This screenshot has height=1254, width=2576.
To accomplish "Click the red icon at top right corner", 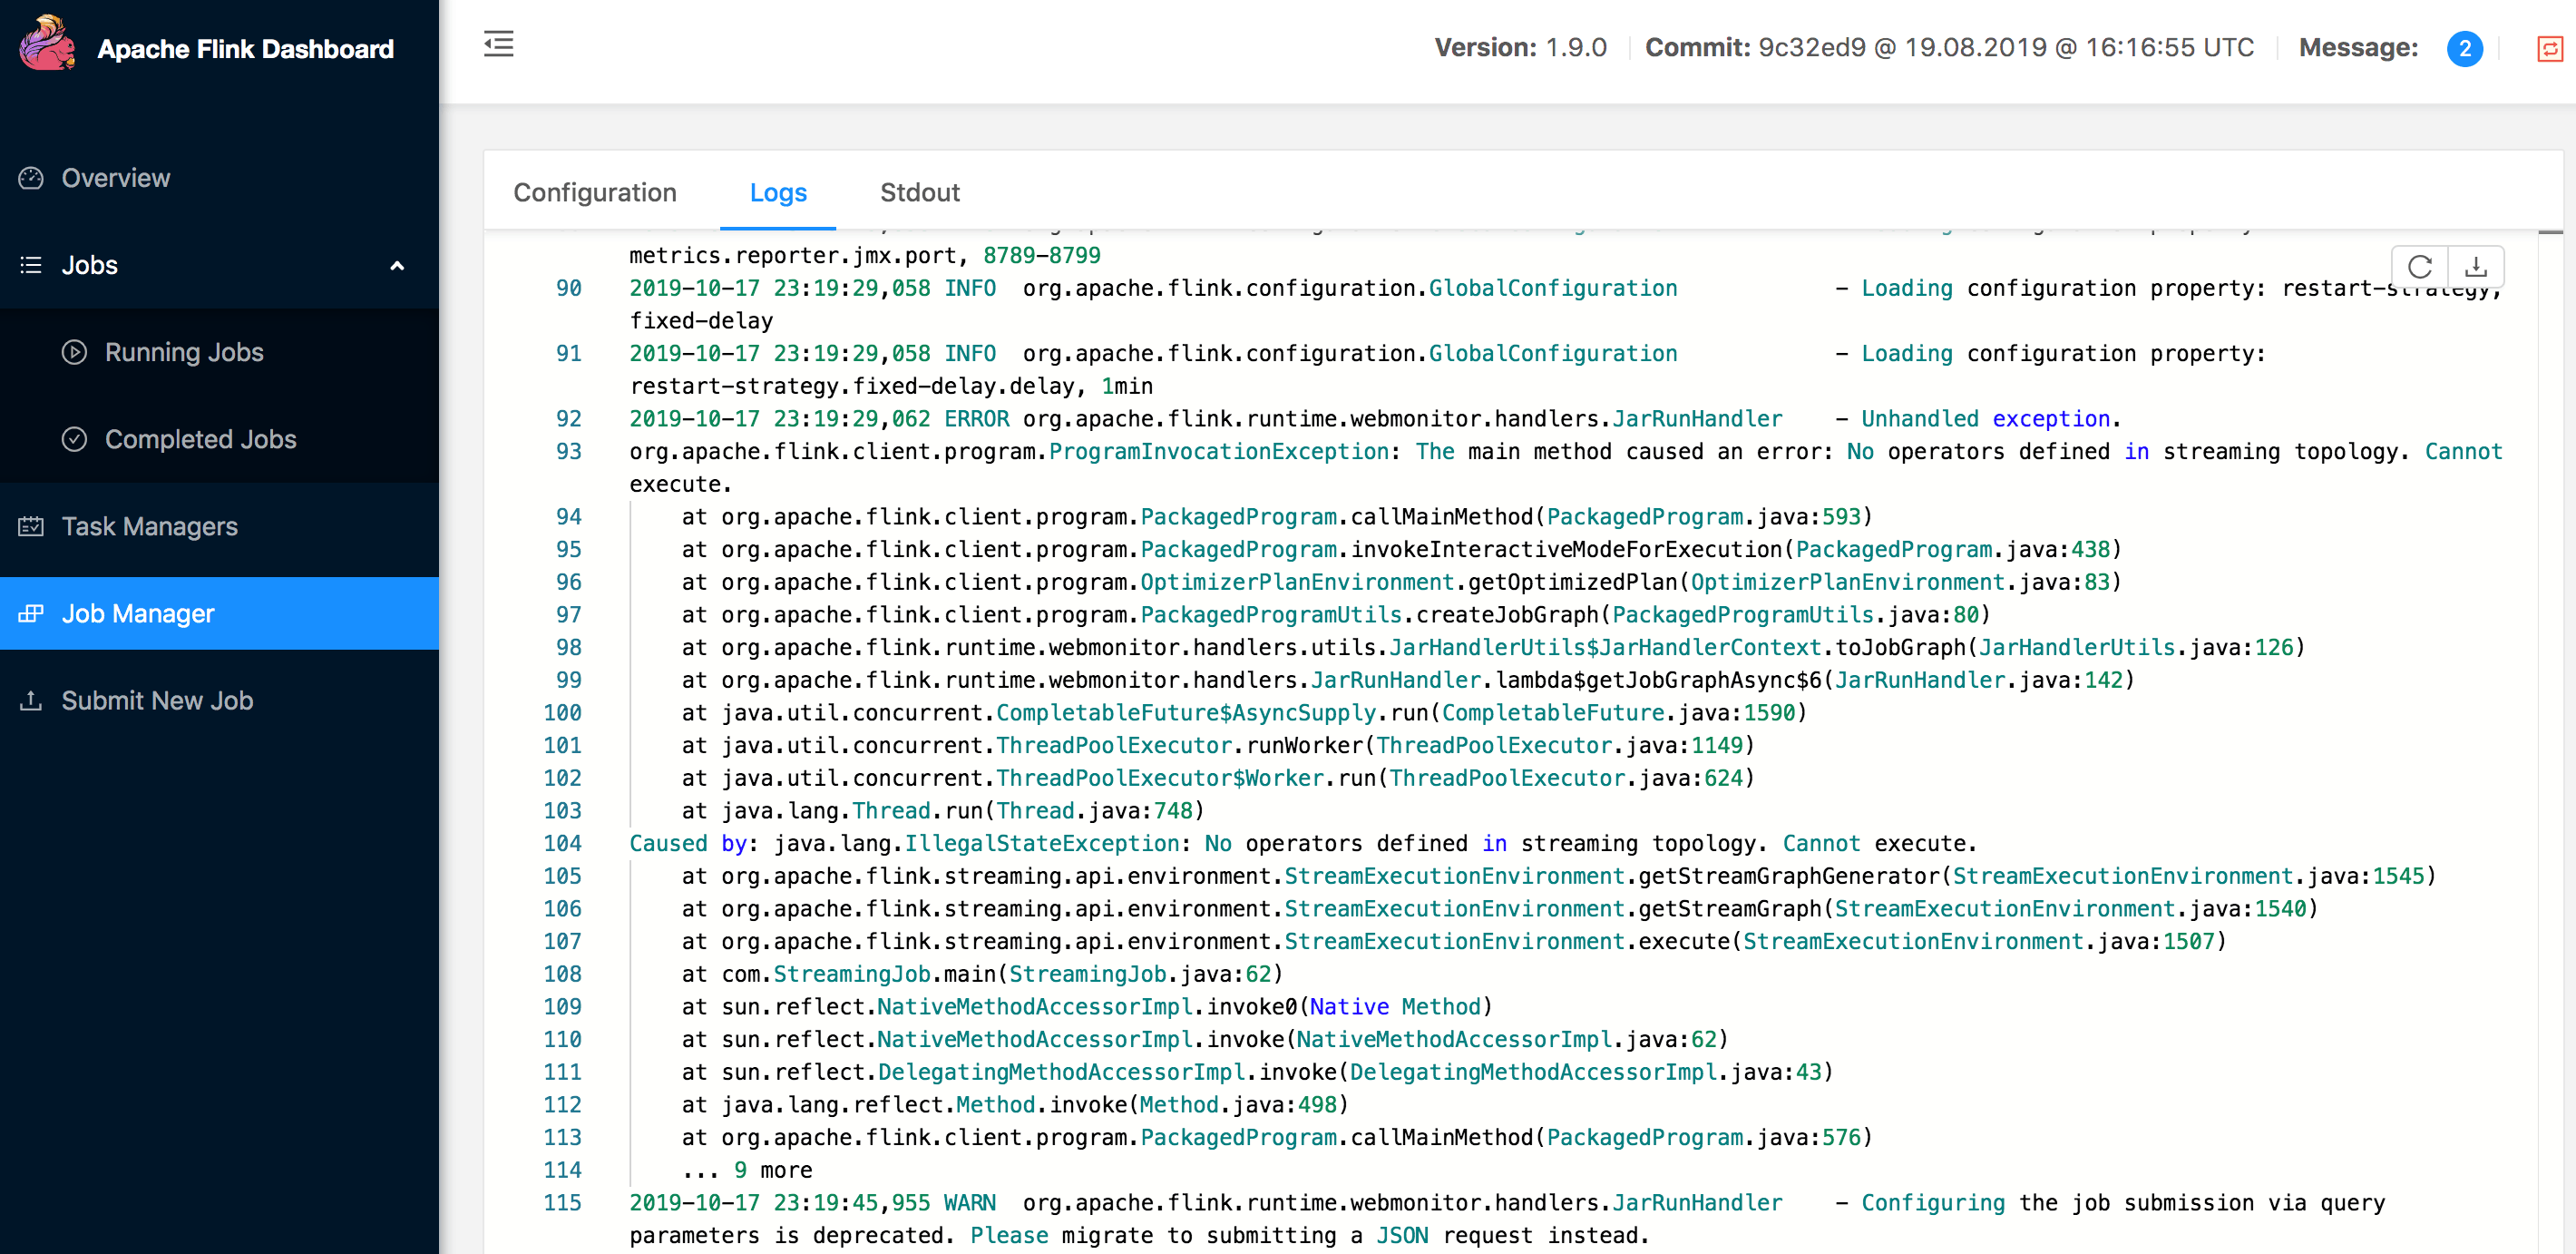I will tap(2551, 48).
